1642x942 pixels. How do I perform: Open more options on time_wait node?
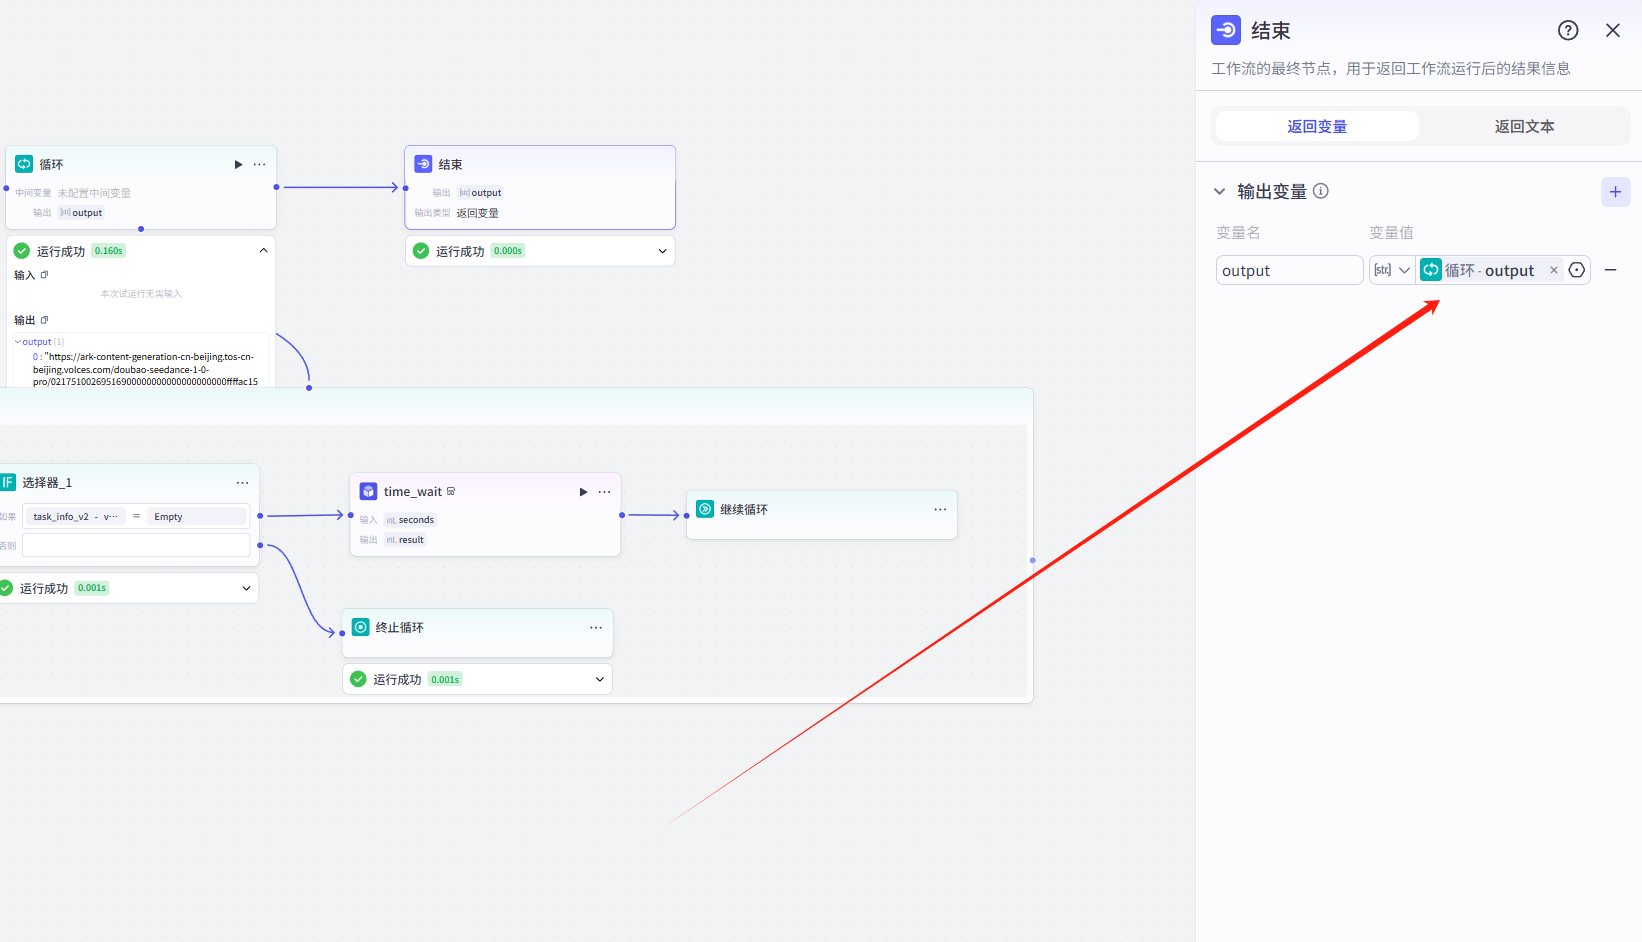[x=605, y=492]
